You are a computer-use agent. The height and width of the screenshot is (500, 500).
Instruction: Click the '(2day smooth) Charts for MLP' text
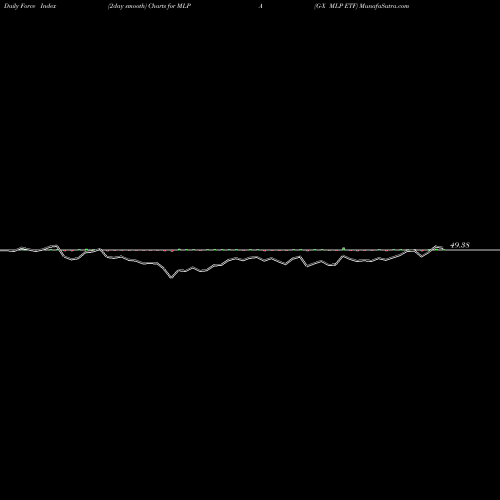click(149, 6)
